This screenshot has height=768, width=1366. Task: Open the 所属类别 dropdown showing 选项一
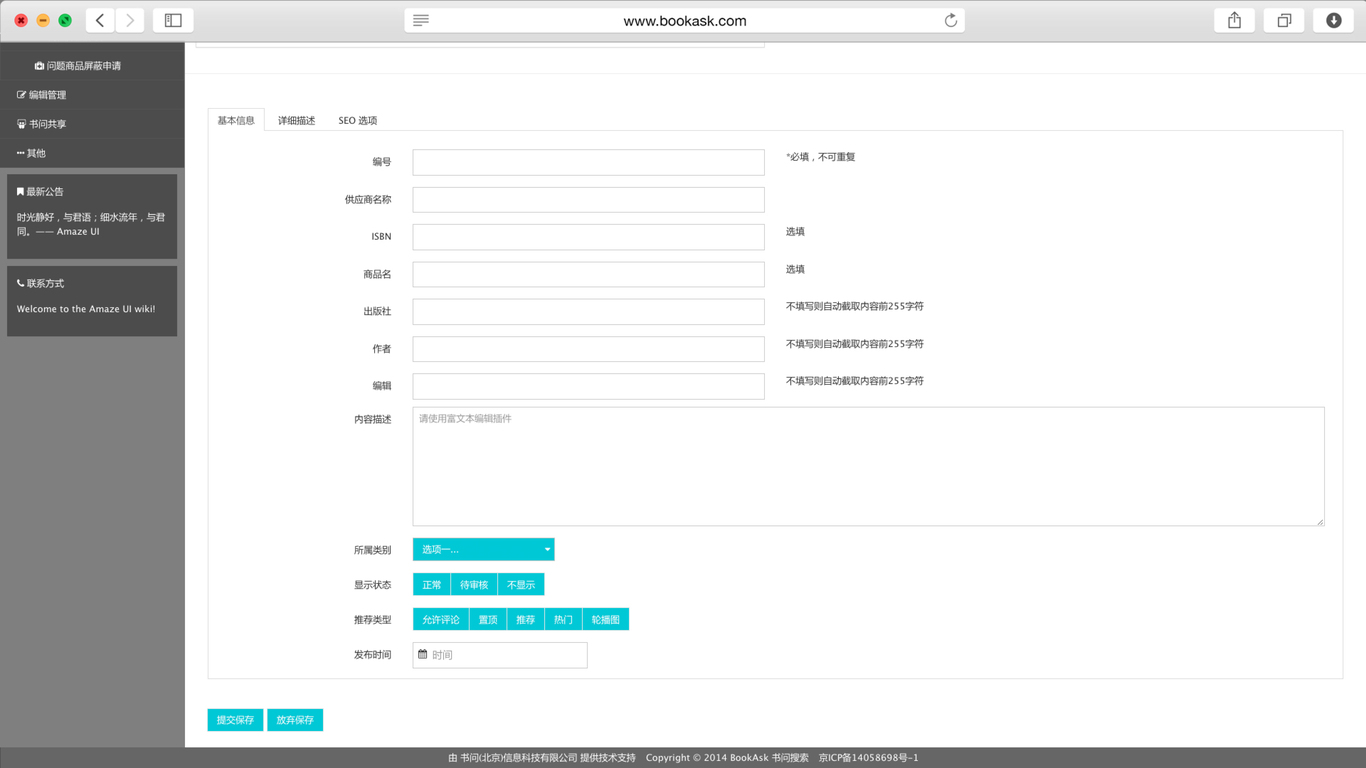coord(483,549)
